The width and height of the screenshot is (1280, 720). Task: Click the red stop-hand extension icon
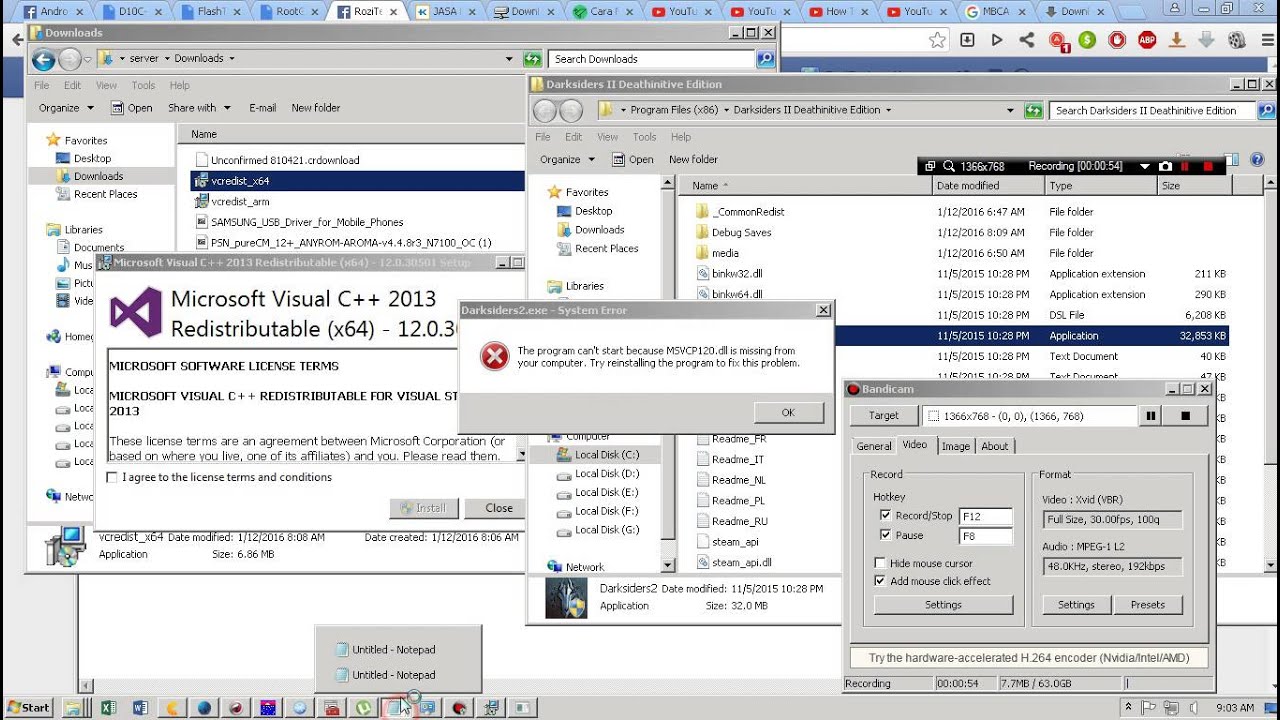[x=1117, y=40]
